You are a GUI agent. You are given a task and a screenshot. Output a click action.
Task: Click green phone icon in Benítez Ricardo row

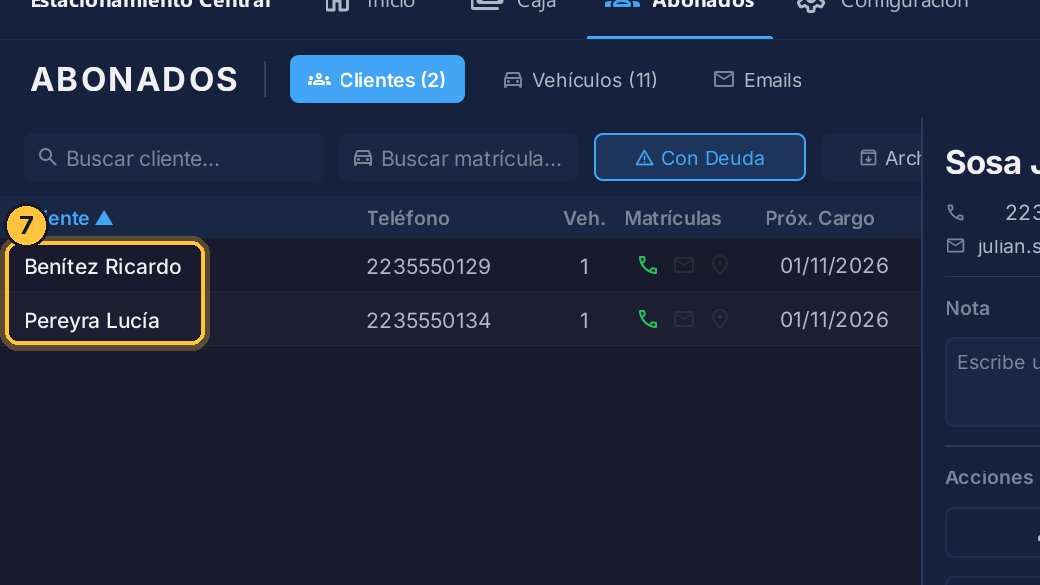click(x=647, y=265)
